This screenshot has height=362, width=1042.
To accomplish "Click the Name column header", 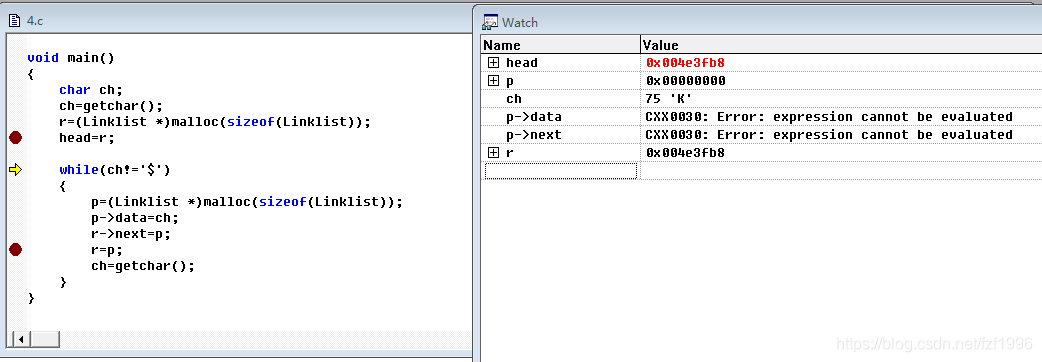I will click(x=560, y=45).
